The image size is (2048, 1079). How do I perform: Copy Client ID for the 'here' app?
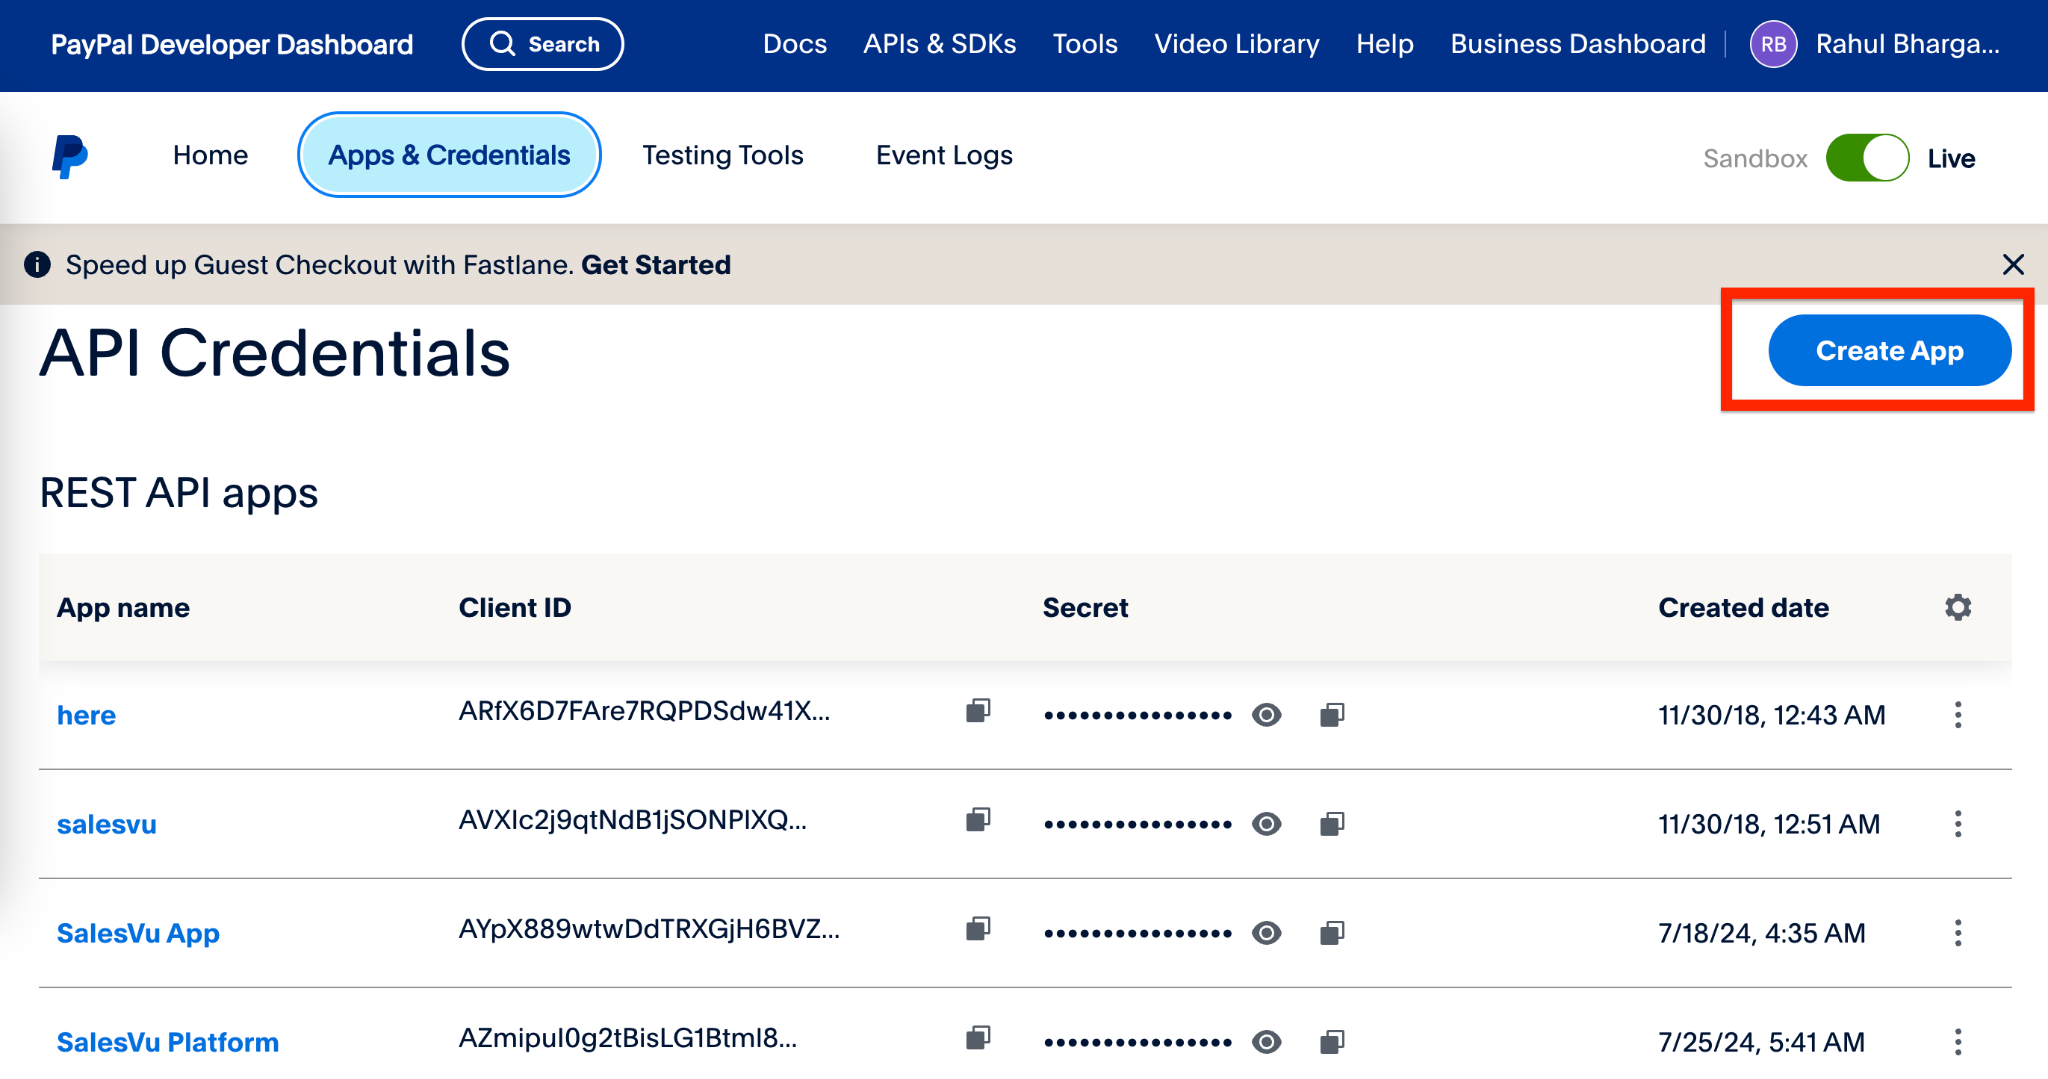pos(978,711)
